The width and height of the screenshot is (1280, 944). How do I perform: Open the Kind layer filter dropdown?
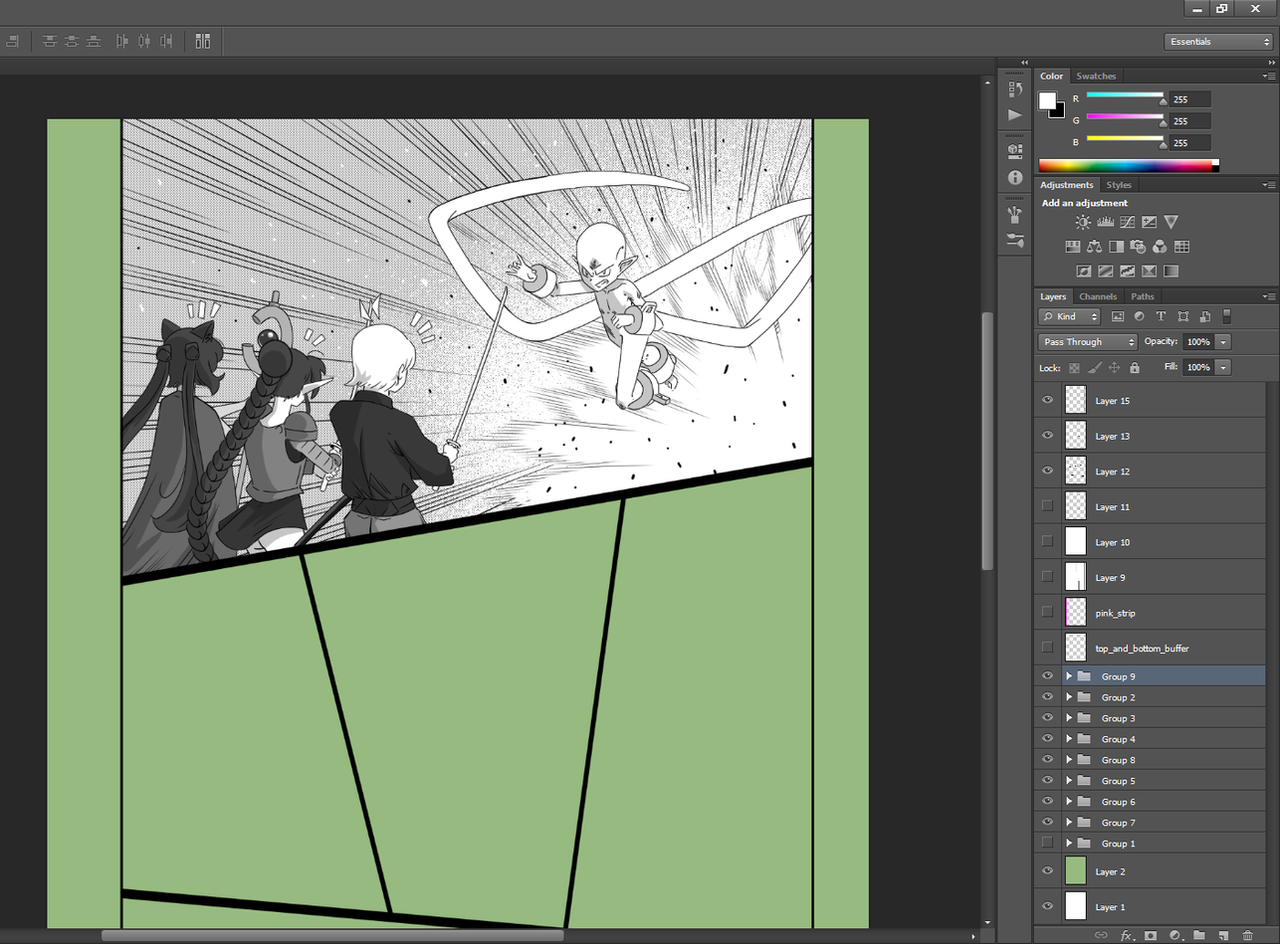click(x=1069, y=316)
